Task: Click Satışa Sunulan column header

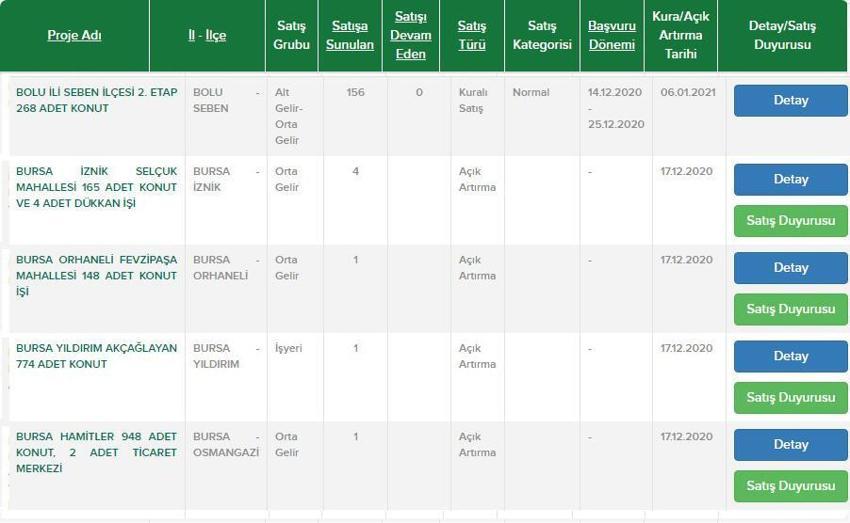Action: point(350,35)
